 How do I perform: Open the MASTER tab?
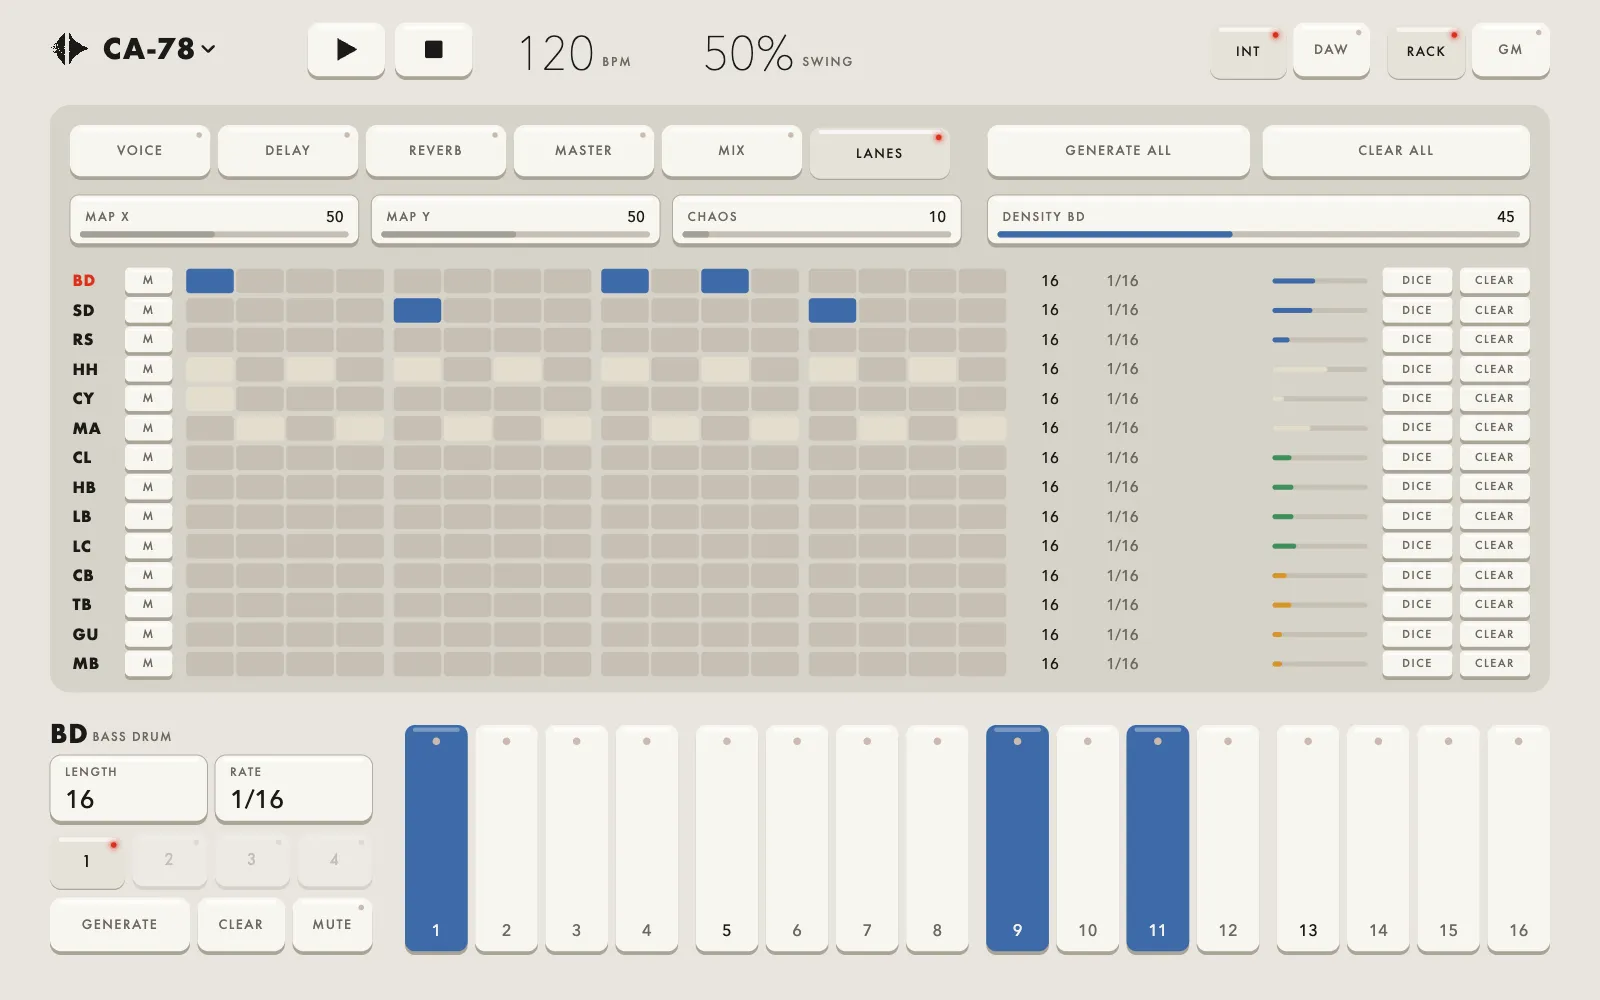584,150
